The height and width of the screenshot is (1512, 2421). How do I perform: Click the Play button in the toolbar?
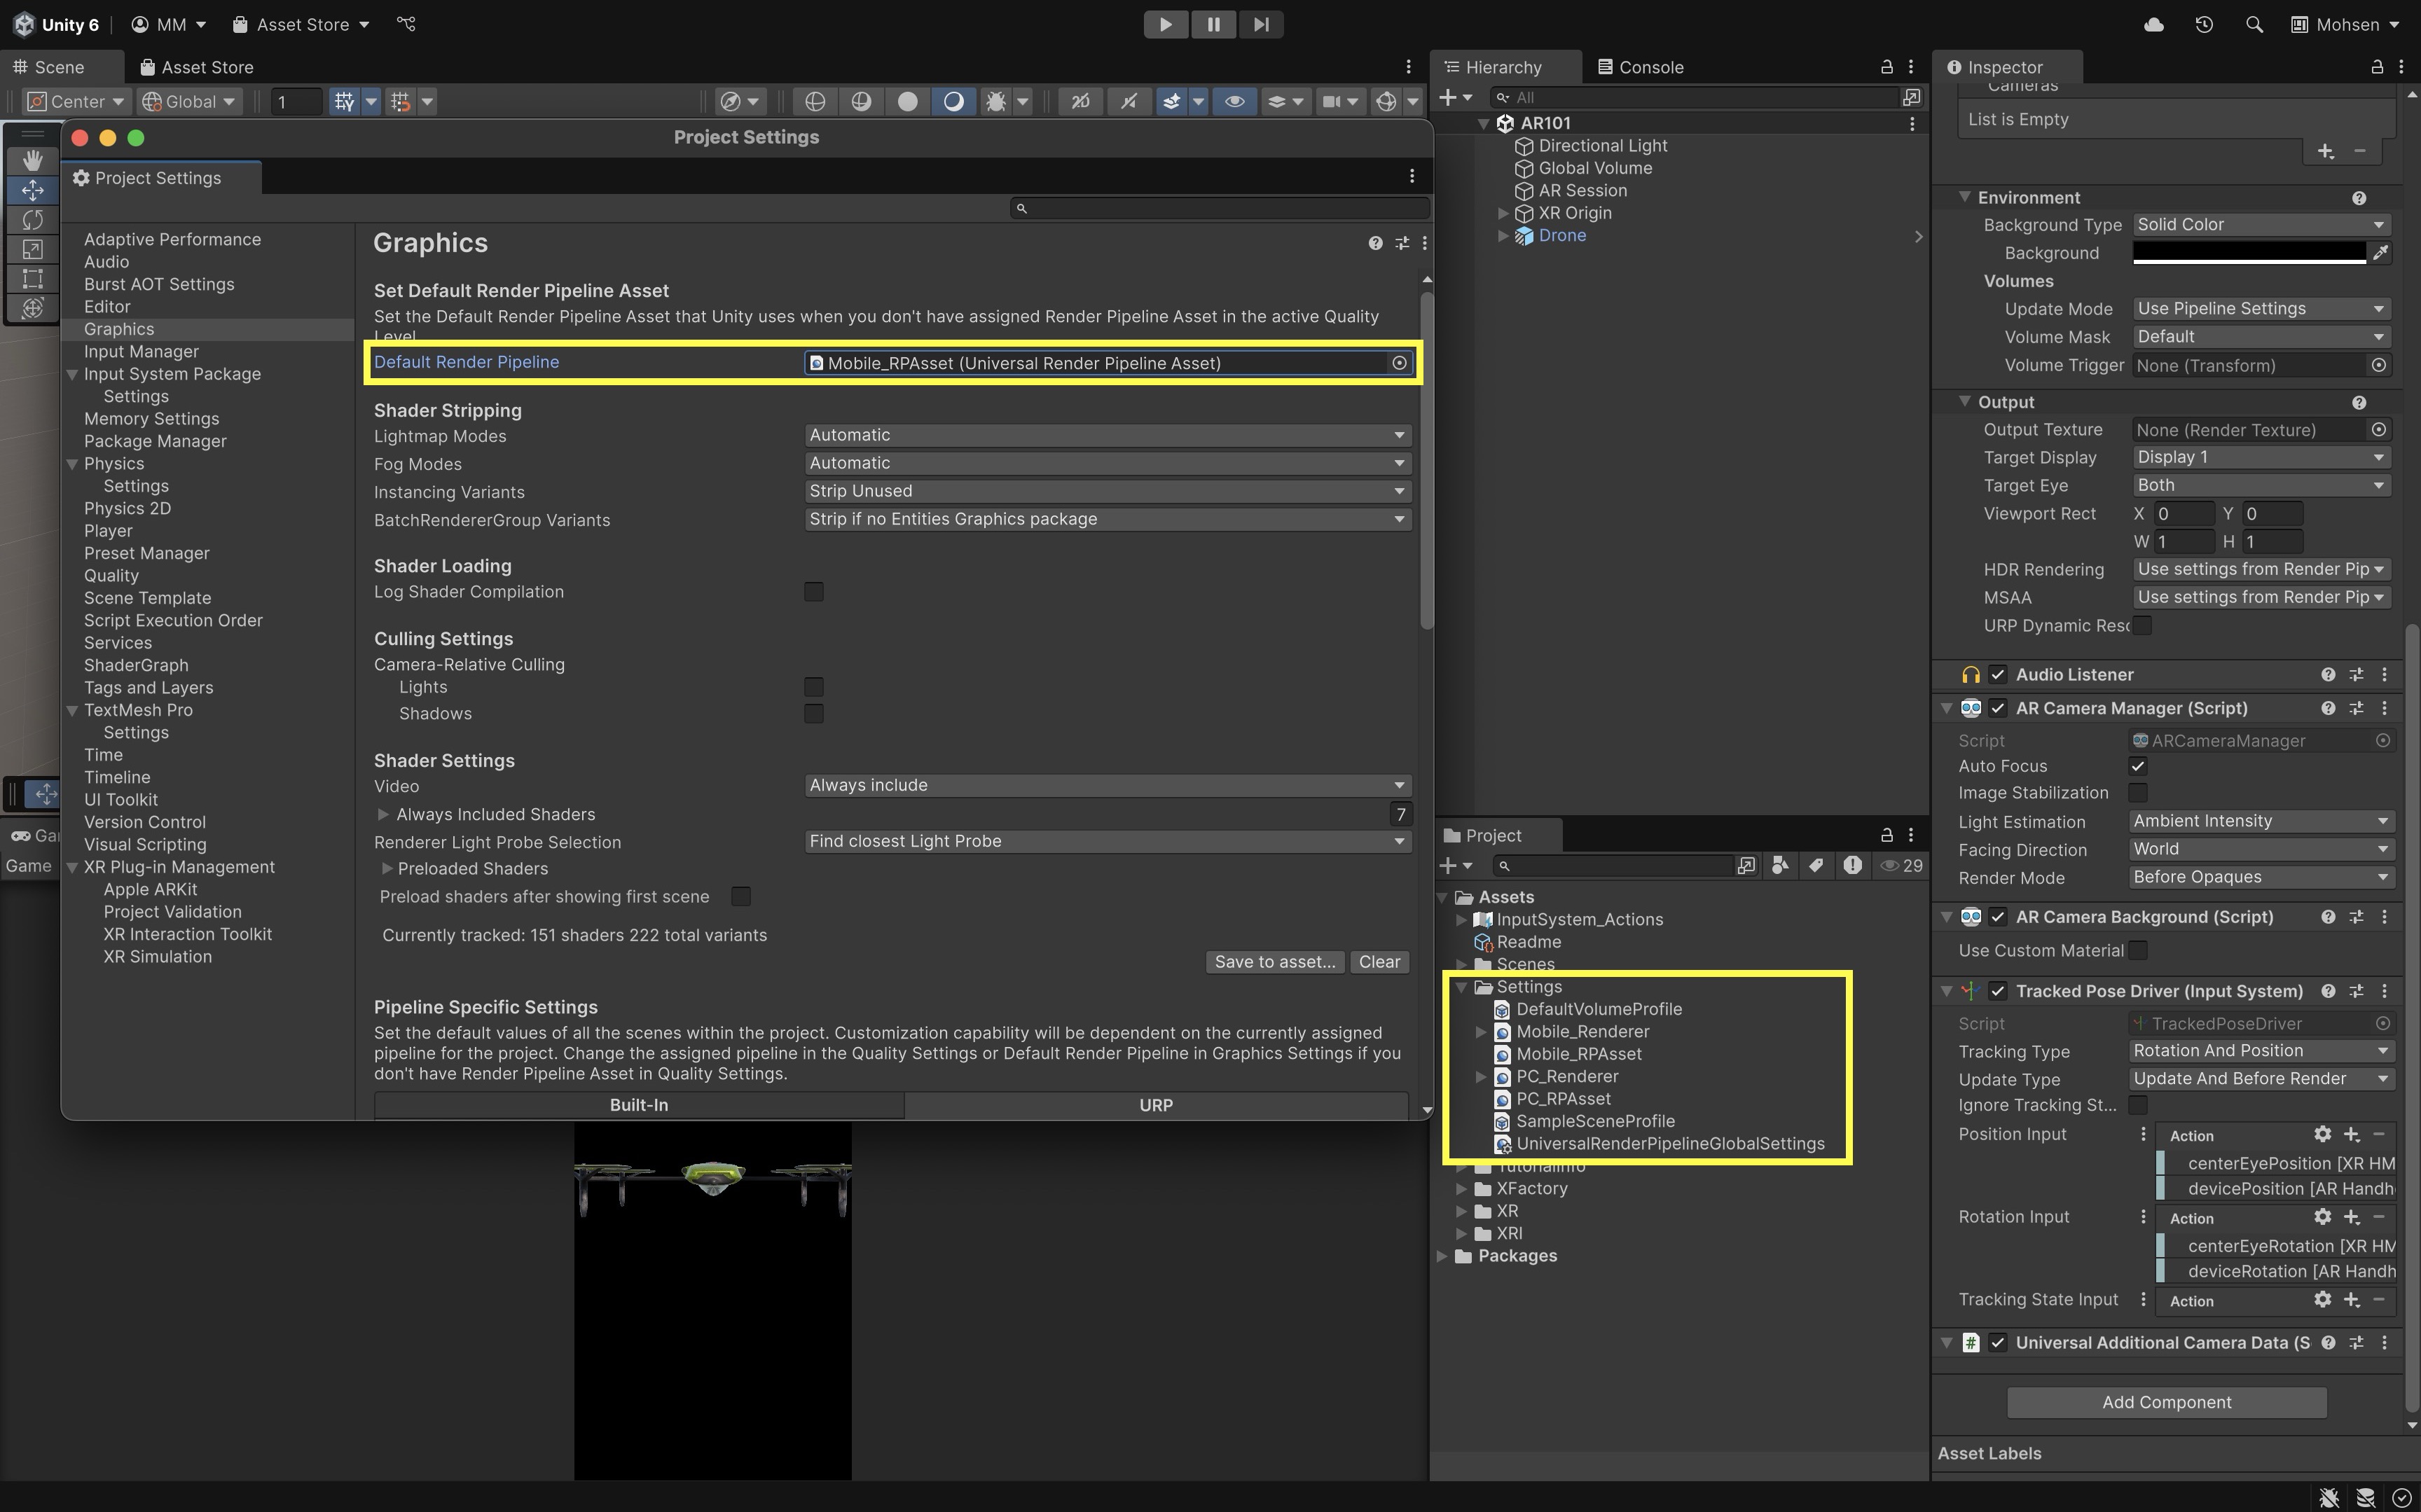coord(1165,24)
